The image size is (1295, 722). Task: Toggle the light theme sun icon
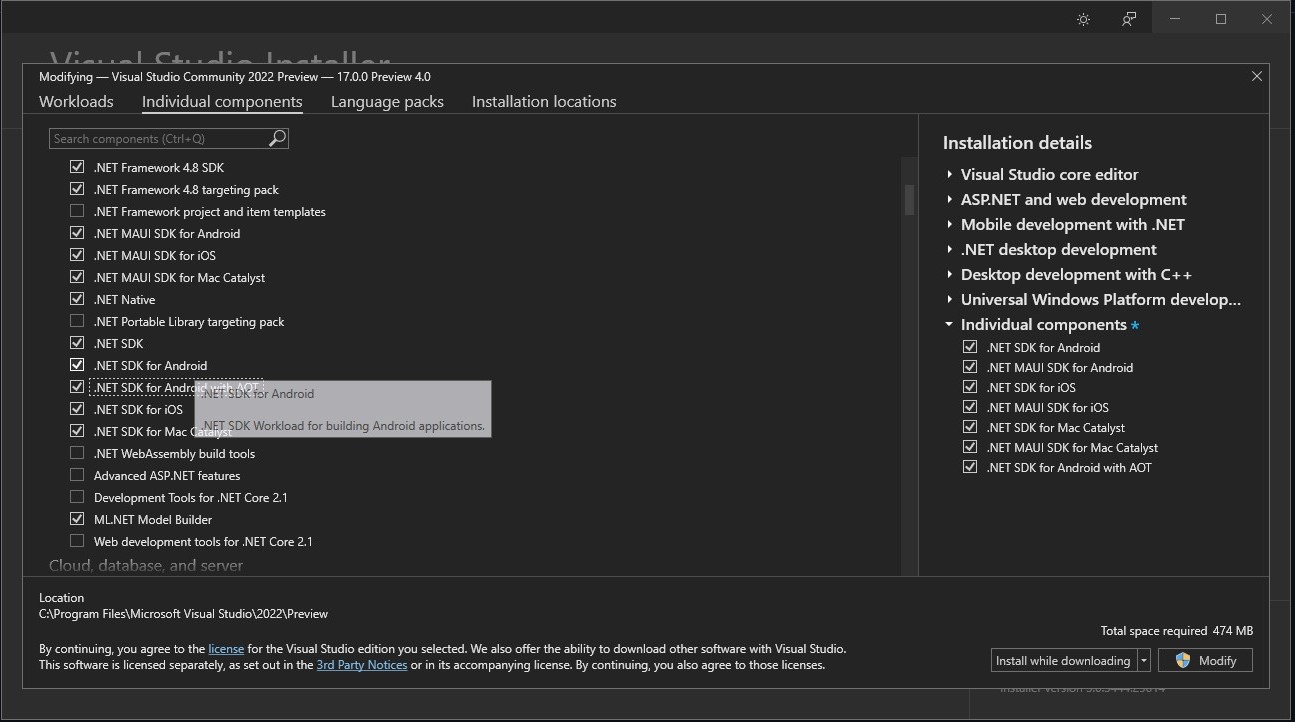1083,18
